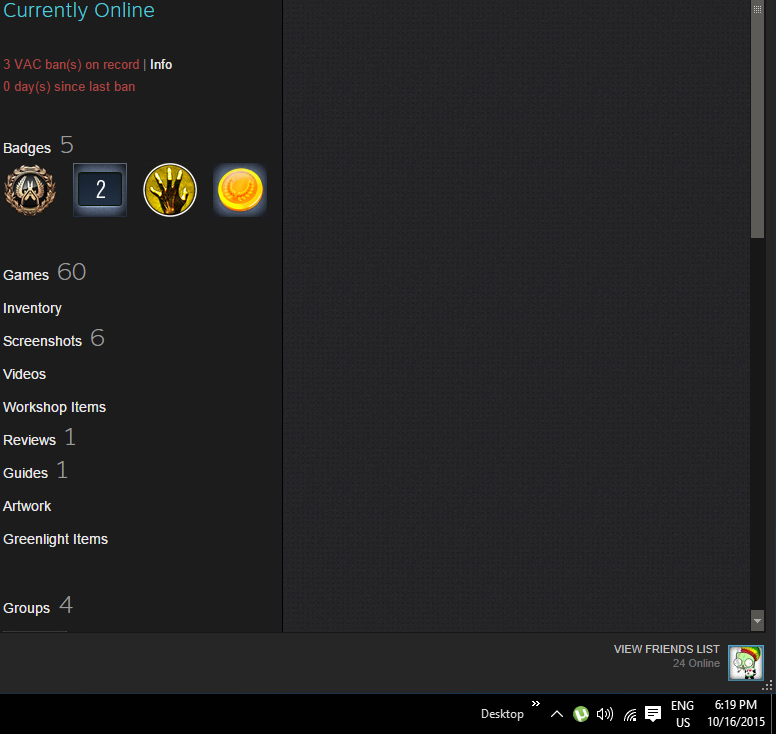The height and width of the screenshot is (734, 776).
Task: Click the friends list avatar thumbnail
Action: 746,663
